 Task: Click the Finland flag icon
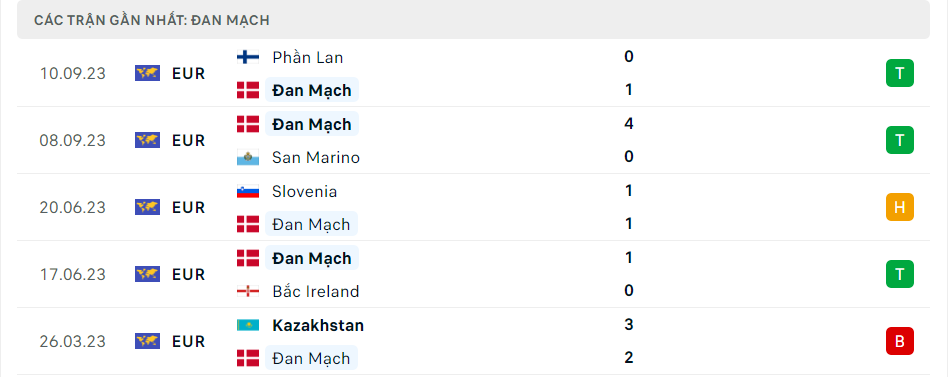(x=248, y=57)
